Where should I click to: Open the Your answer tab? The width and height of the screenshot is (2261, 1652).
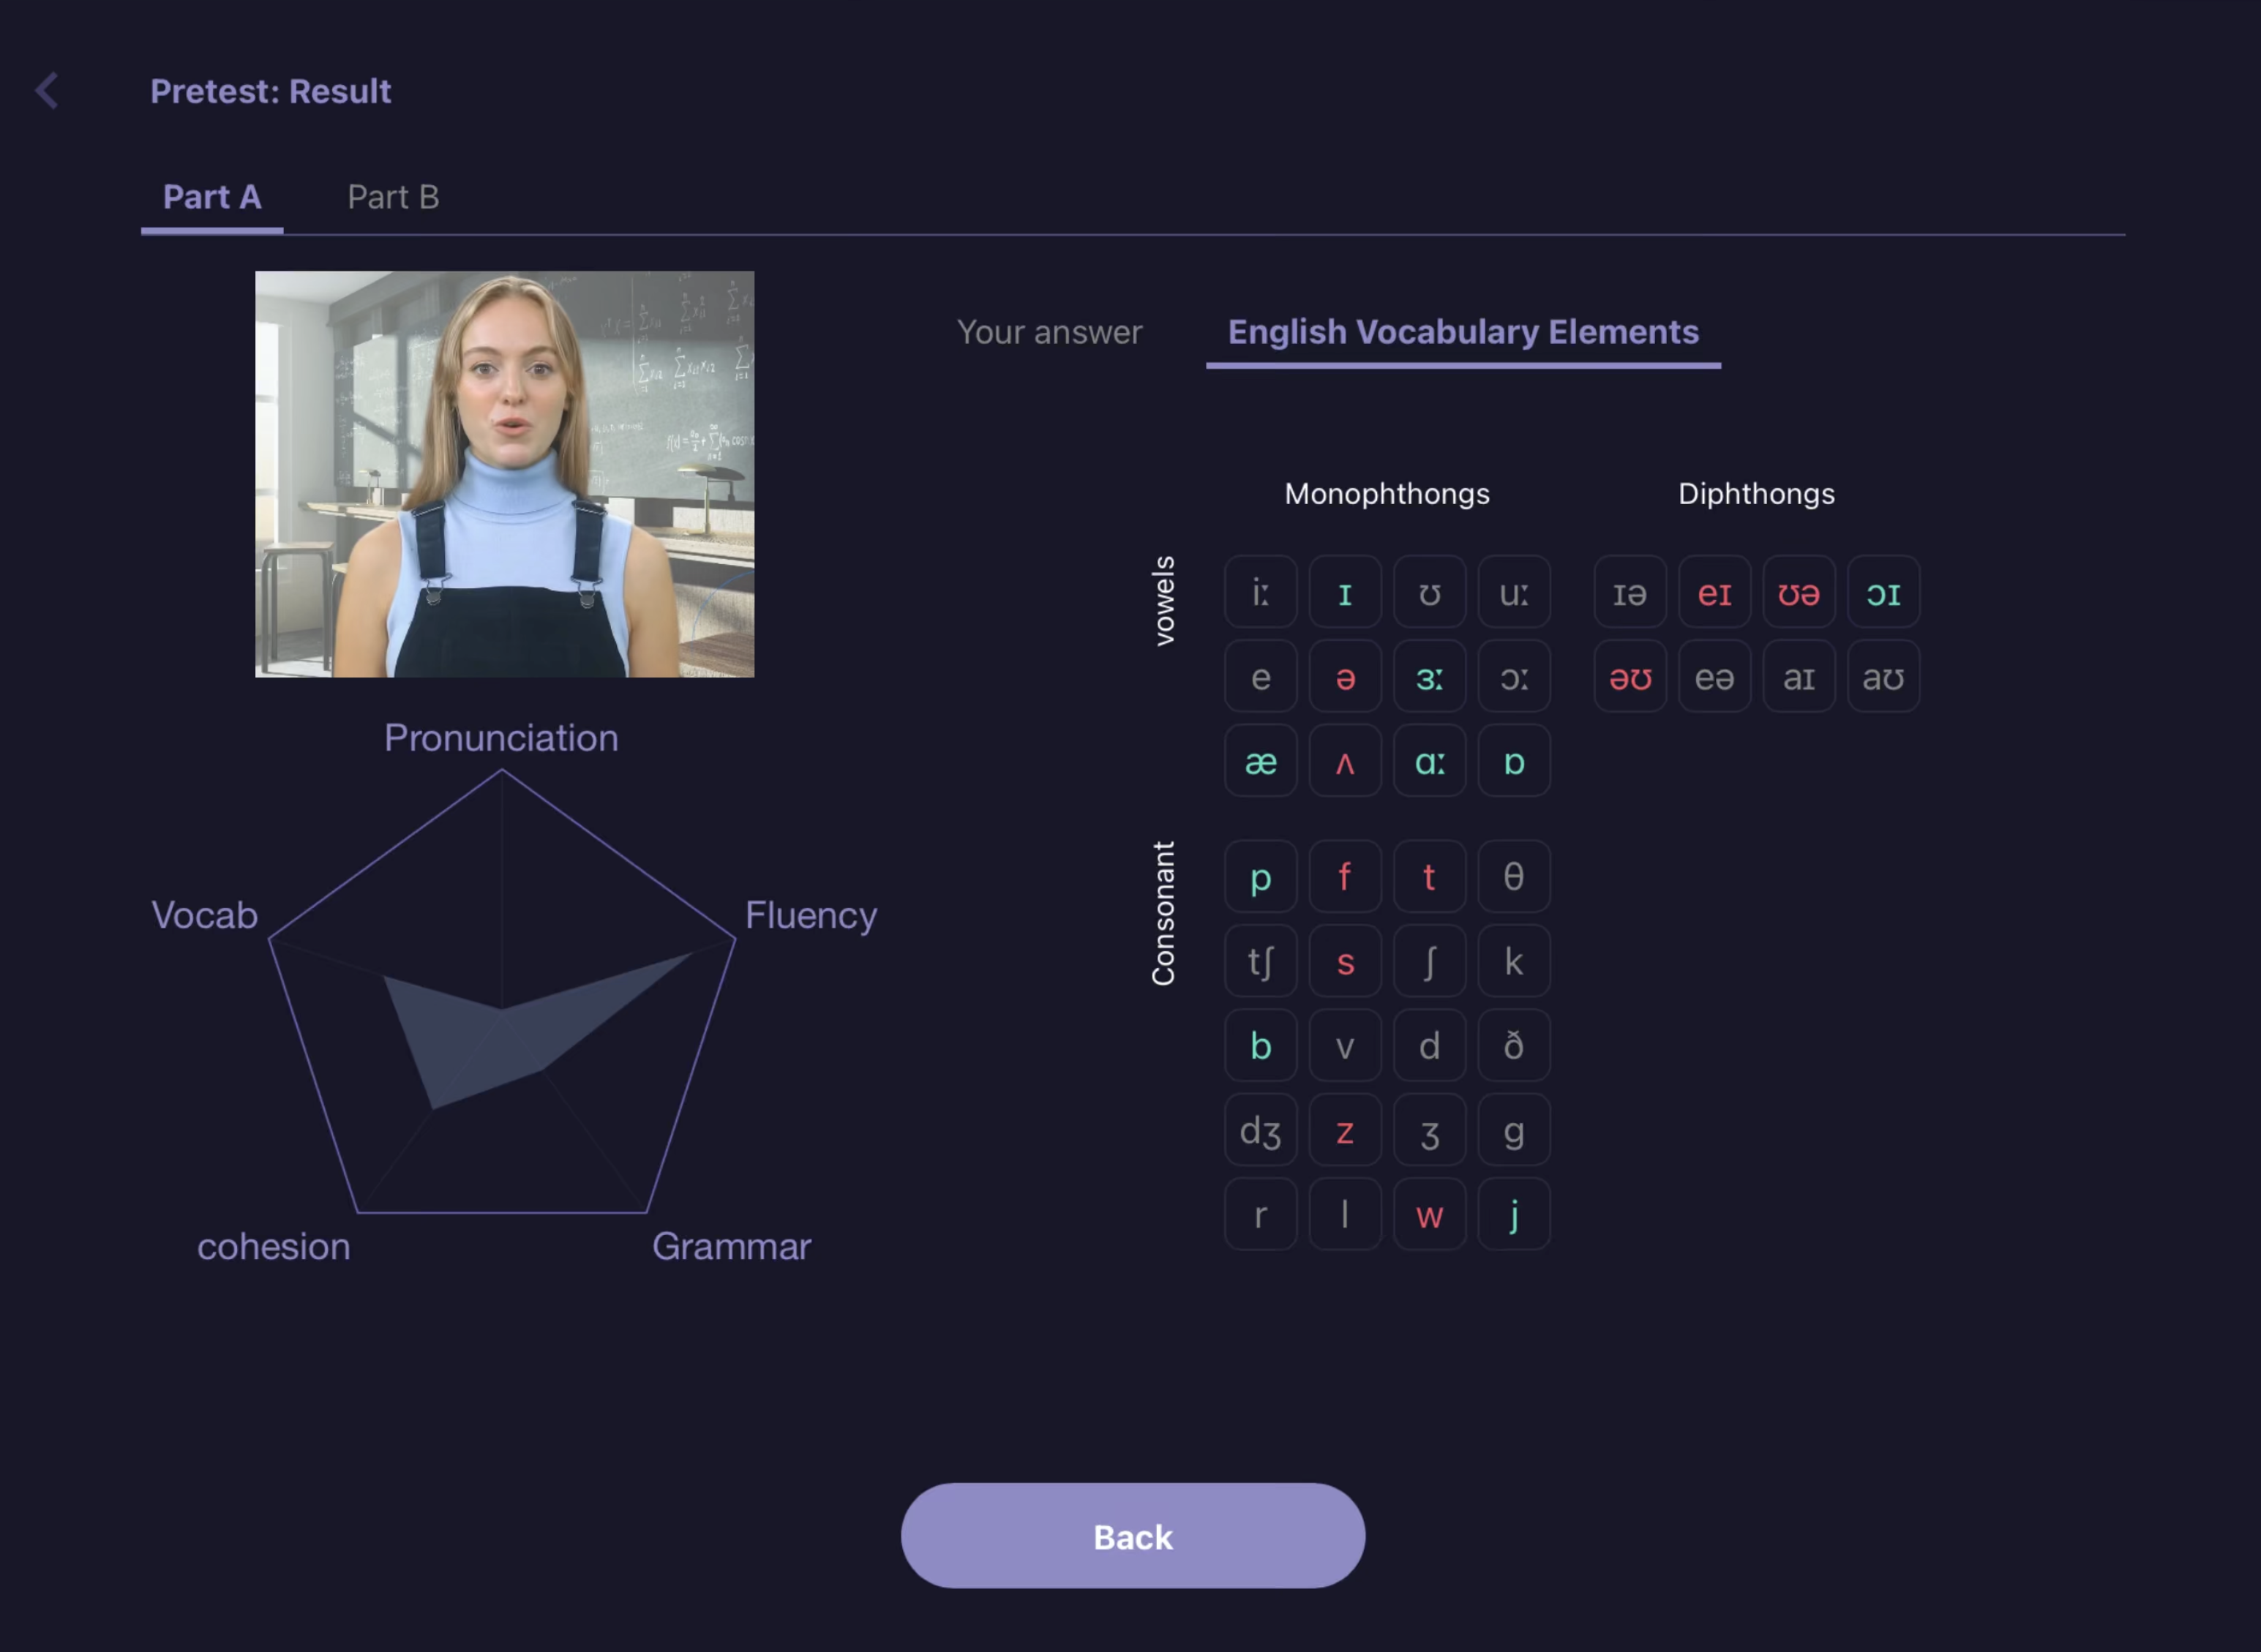click(x=1048, y=332)
